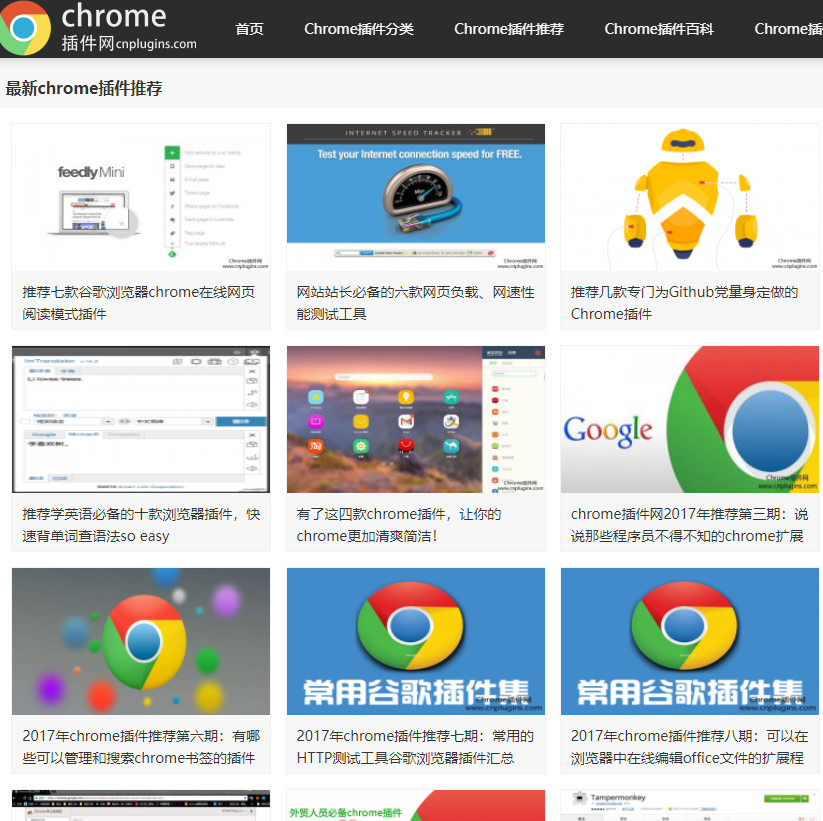Open article chrome插件网2017年推荐第三期
Image resolution: width=823 pixels, height=821 pixels.
click(x=689, y=525)
